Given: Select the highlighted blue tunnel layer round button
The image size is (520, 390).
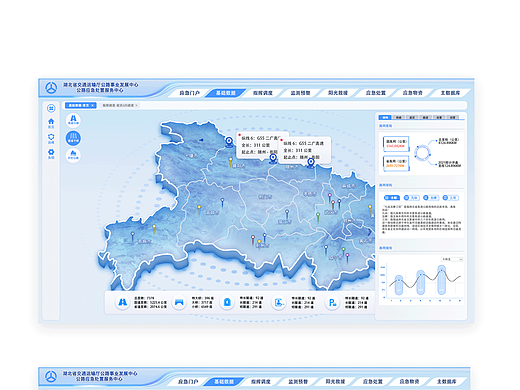Looking at the screenshot, I should pos(73,138).
